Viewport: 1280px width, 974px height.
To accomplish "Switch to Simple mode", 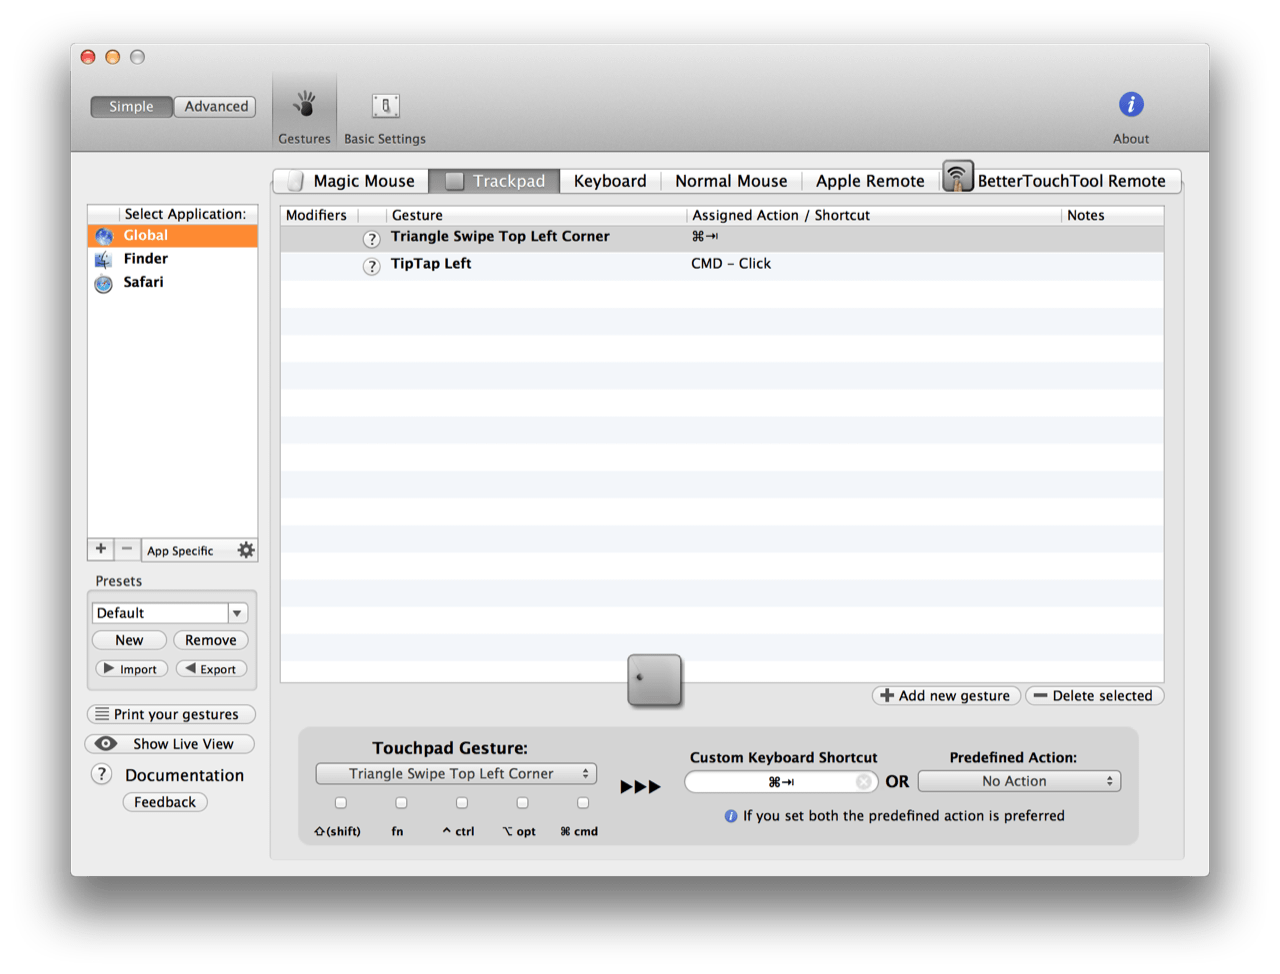I will (131, 107).
